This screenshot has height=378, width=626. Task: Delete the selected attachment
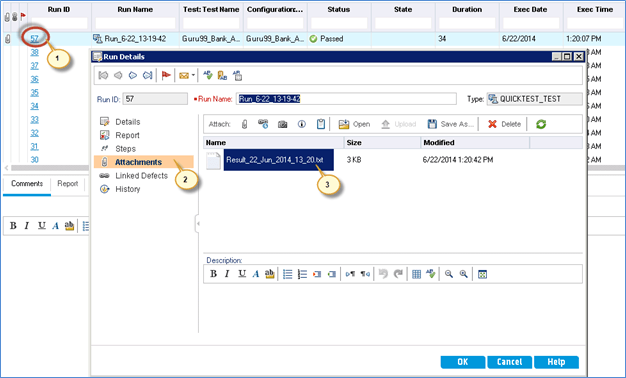pyautogui.click(x=505, y=124)
